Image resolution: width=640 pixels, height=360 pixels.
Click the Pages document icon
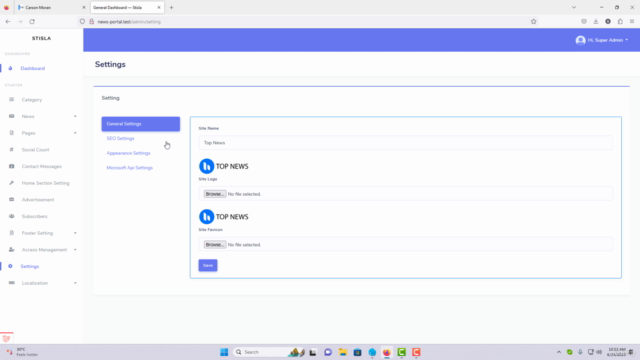[11, 133]
